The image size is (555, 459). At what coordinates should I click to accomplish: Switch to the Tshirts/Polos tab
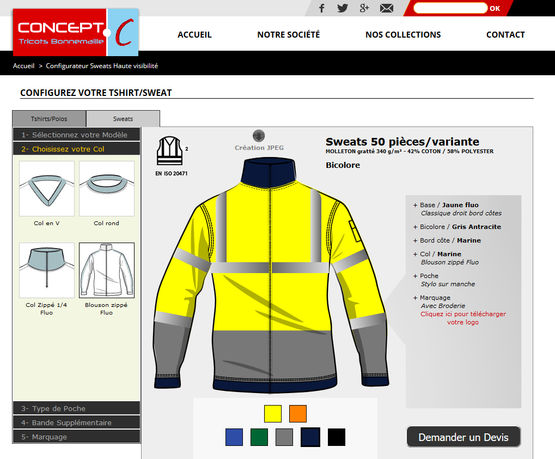coord(49,119)
